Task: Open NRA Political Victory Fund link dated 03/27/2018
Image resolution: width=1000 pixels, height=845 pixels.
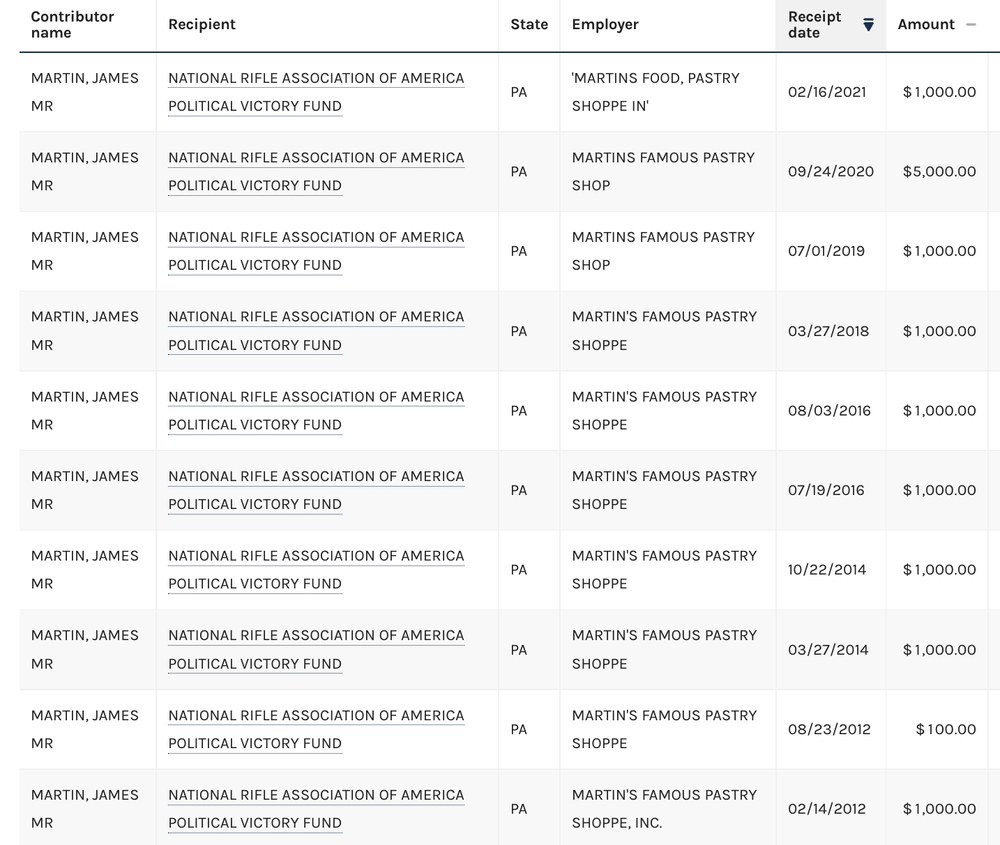Action: 316,331
